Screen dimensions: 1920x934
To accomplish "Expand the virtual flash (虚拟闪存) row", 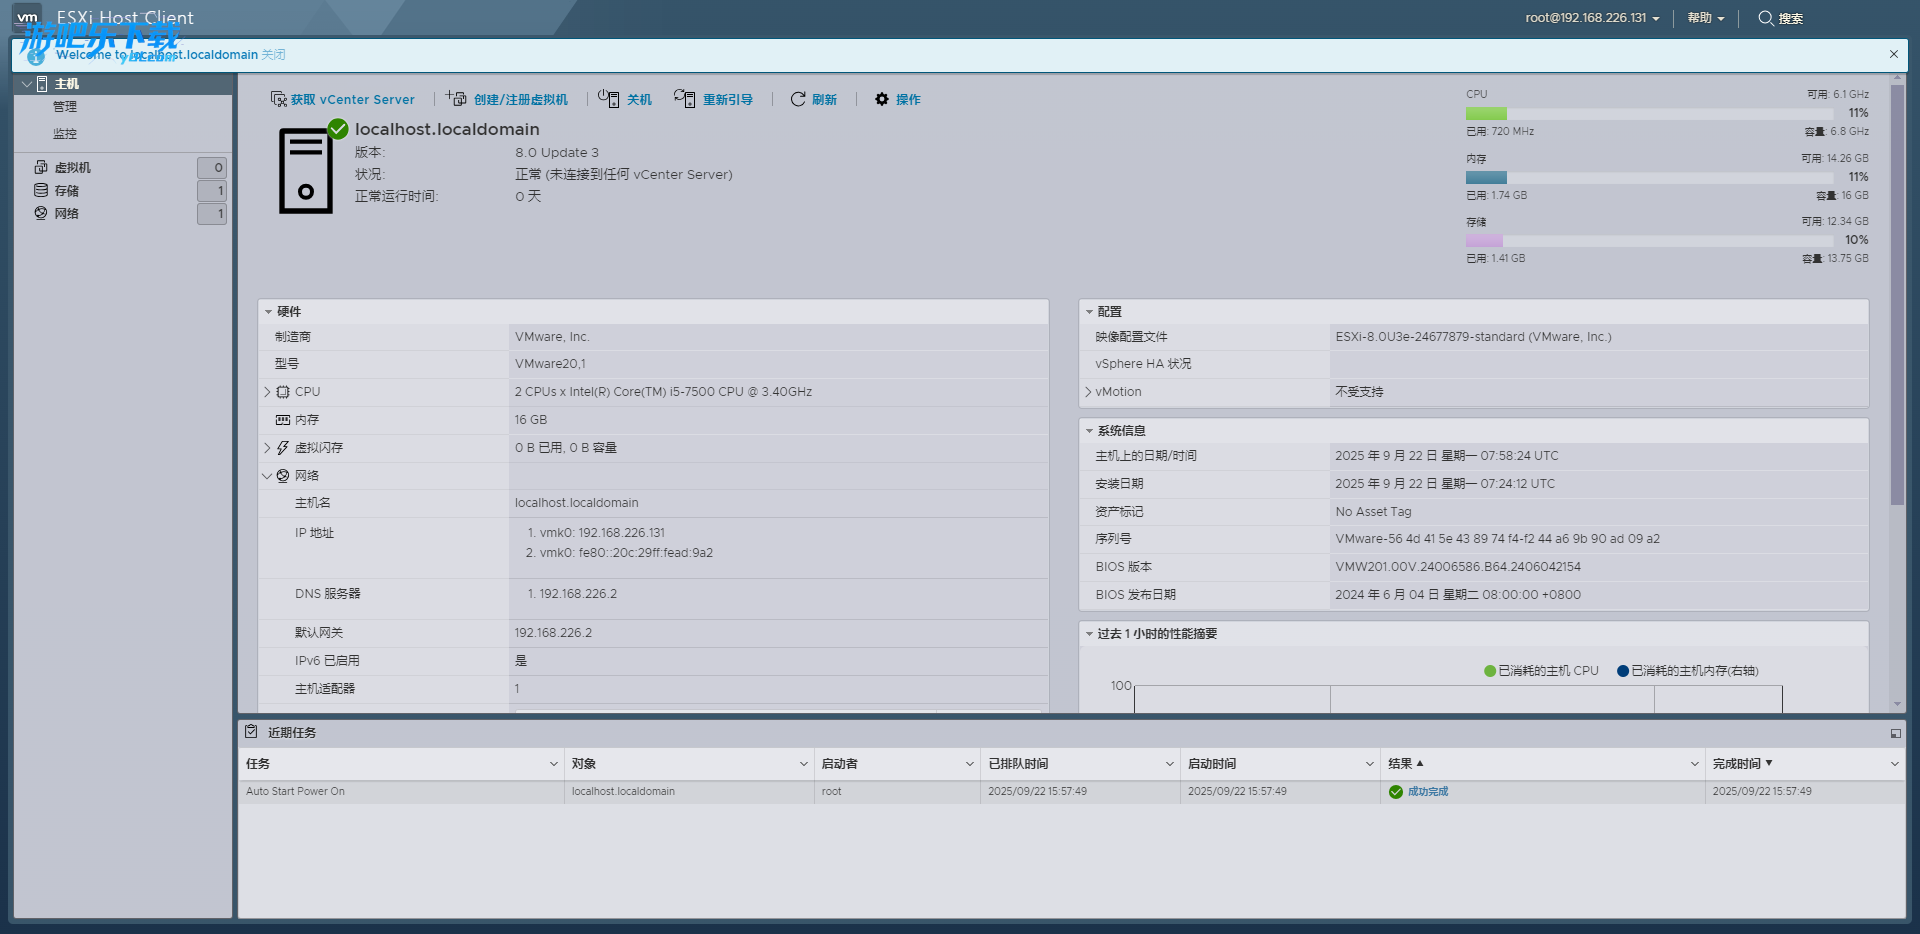I will coord(267,448).
